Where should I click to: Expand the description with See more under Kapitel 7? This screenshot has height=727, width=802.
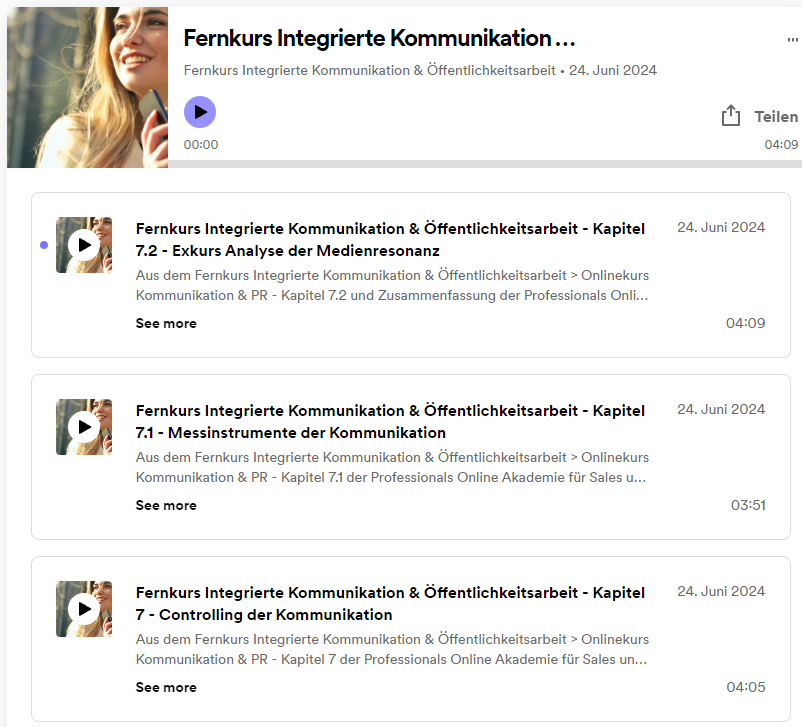[x=166, y=687]
